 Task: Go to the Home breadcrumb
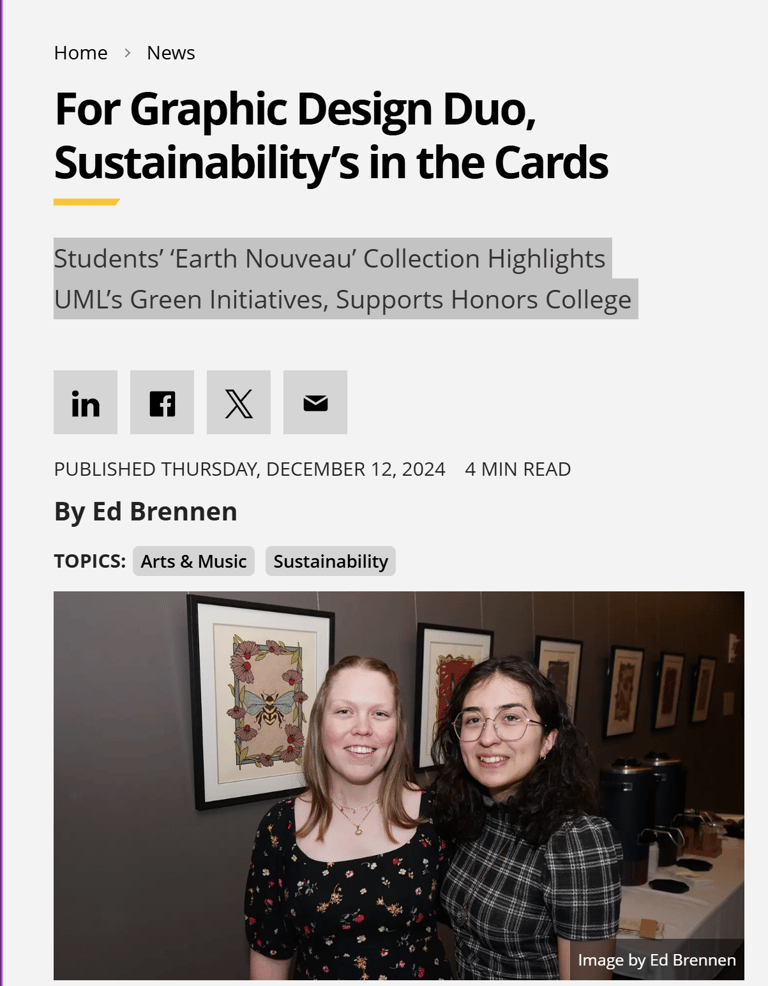click(x=80, y=53)
